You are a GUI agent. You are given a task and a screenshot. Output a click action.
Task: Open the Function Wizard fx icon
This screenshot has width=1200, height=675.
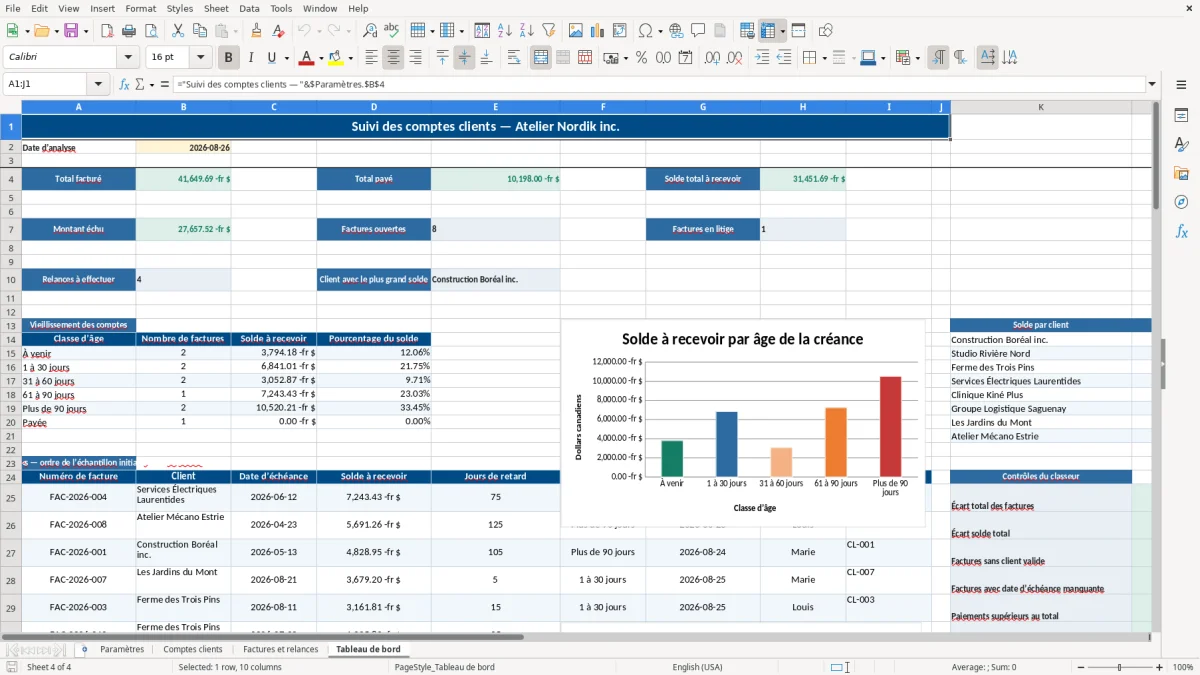(x=124, y=84)
